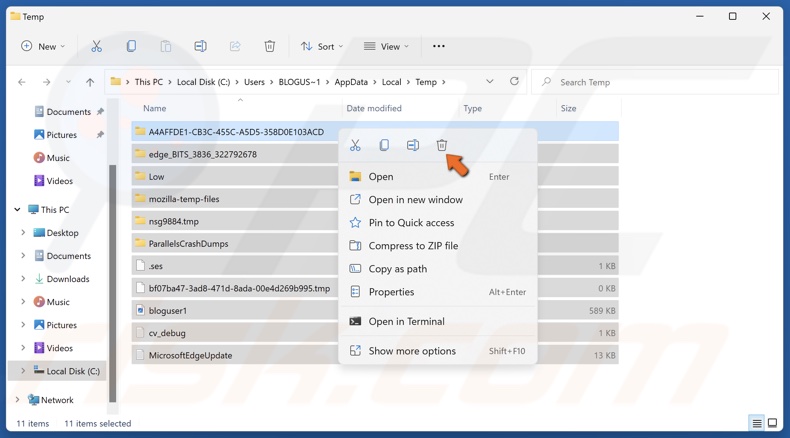Screen dimensions: 790x438
Task: Click into the Search Temp field
Action: [x=655, y=82]
